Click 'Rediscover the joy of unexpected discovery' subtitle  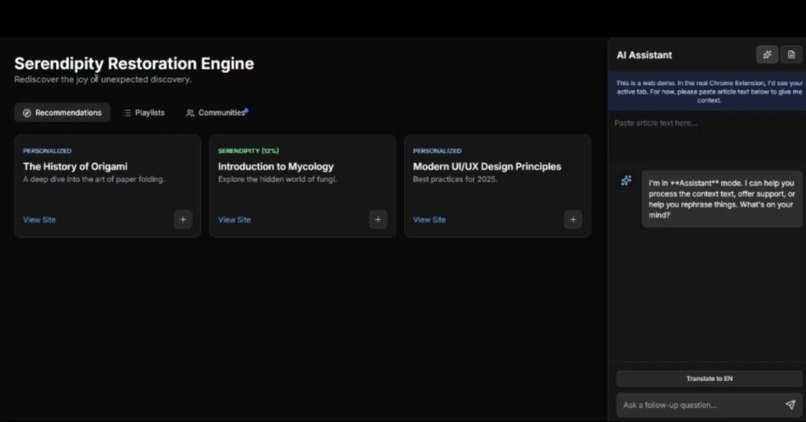103,80
